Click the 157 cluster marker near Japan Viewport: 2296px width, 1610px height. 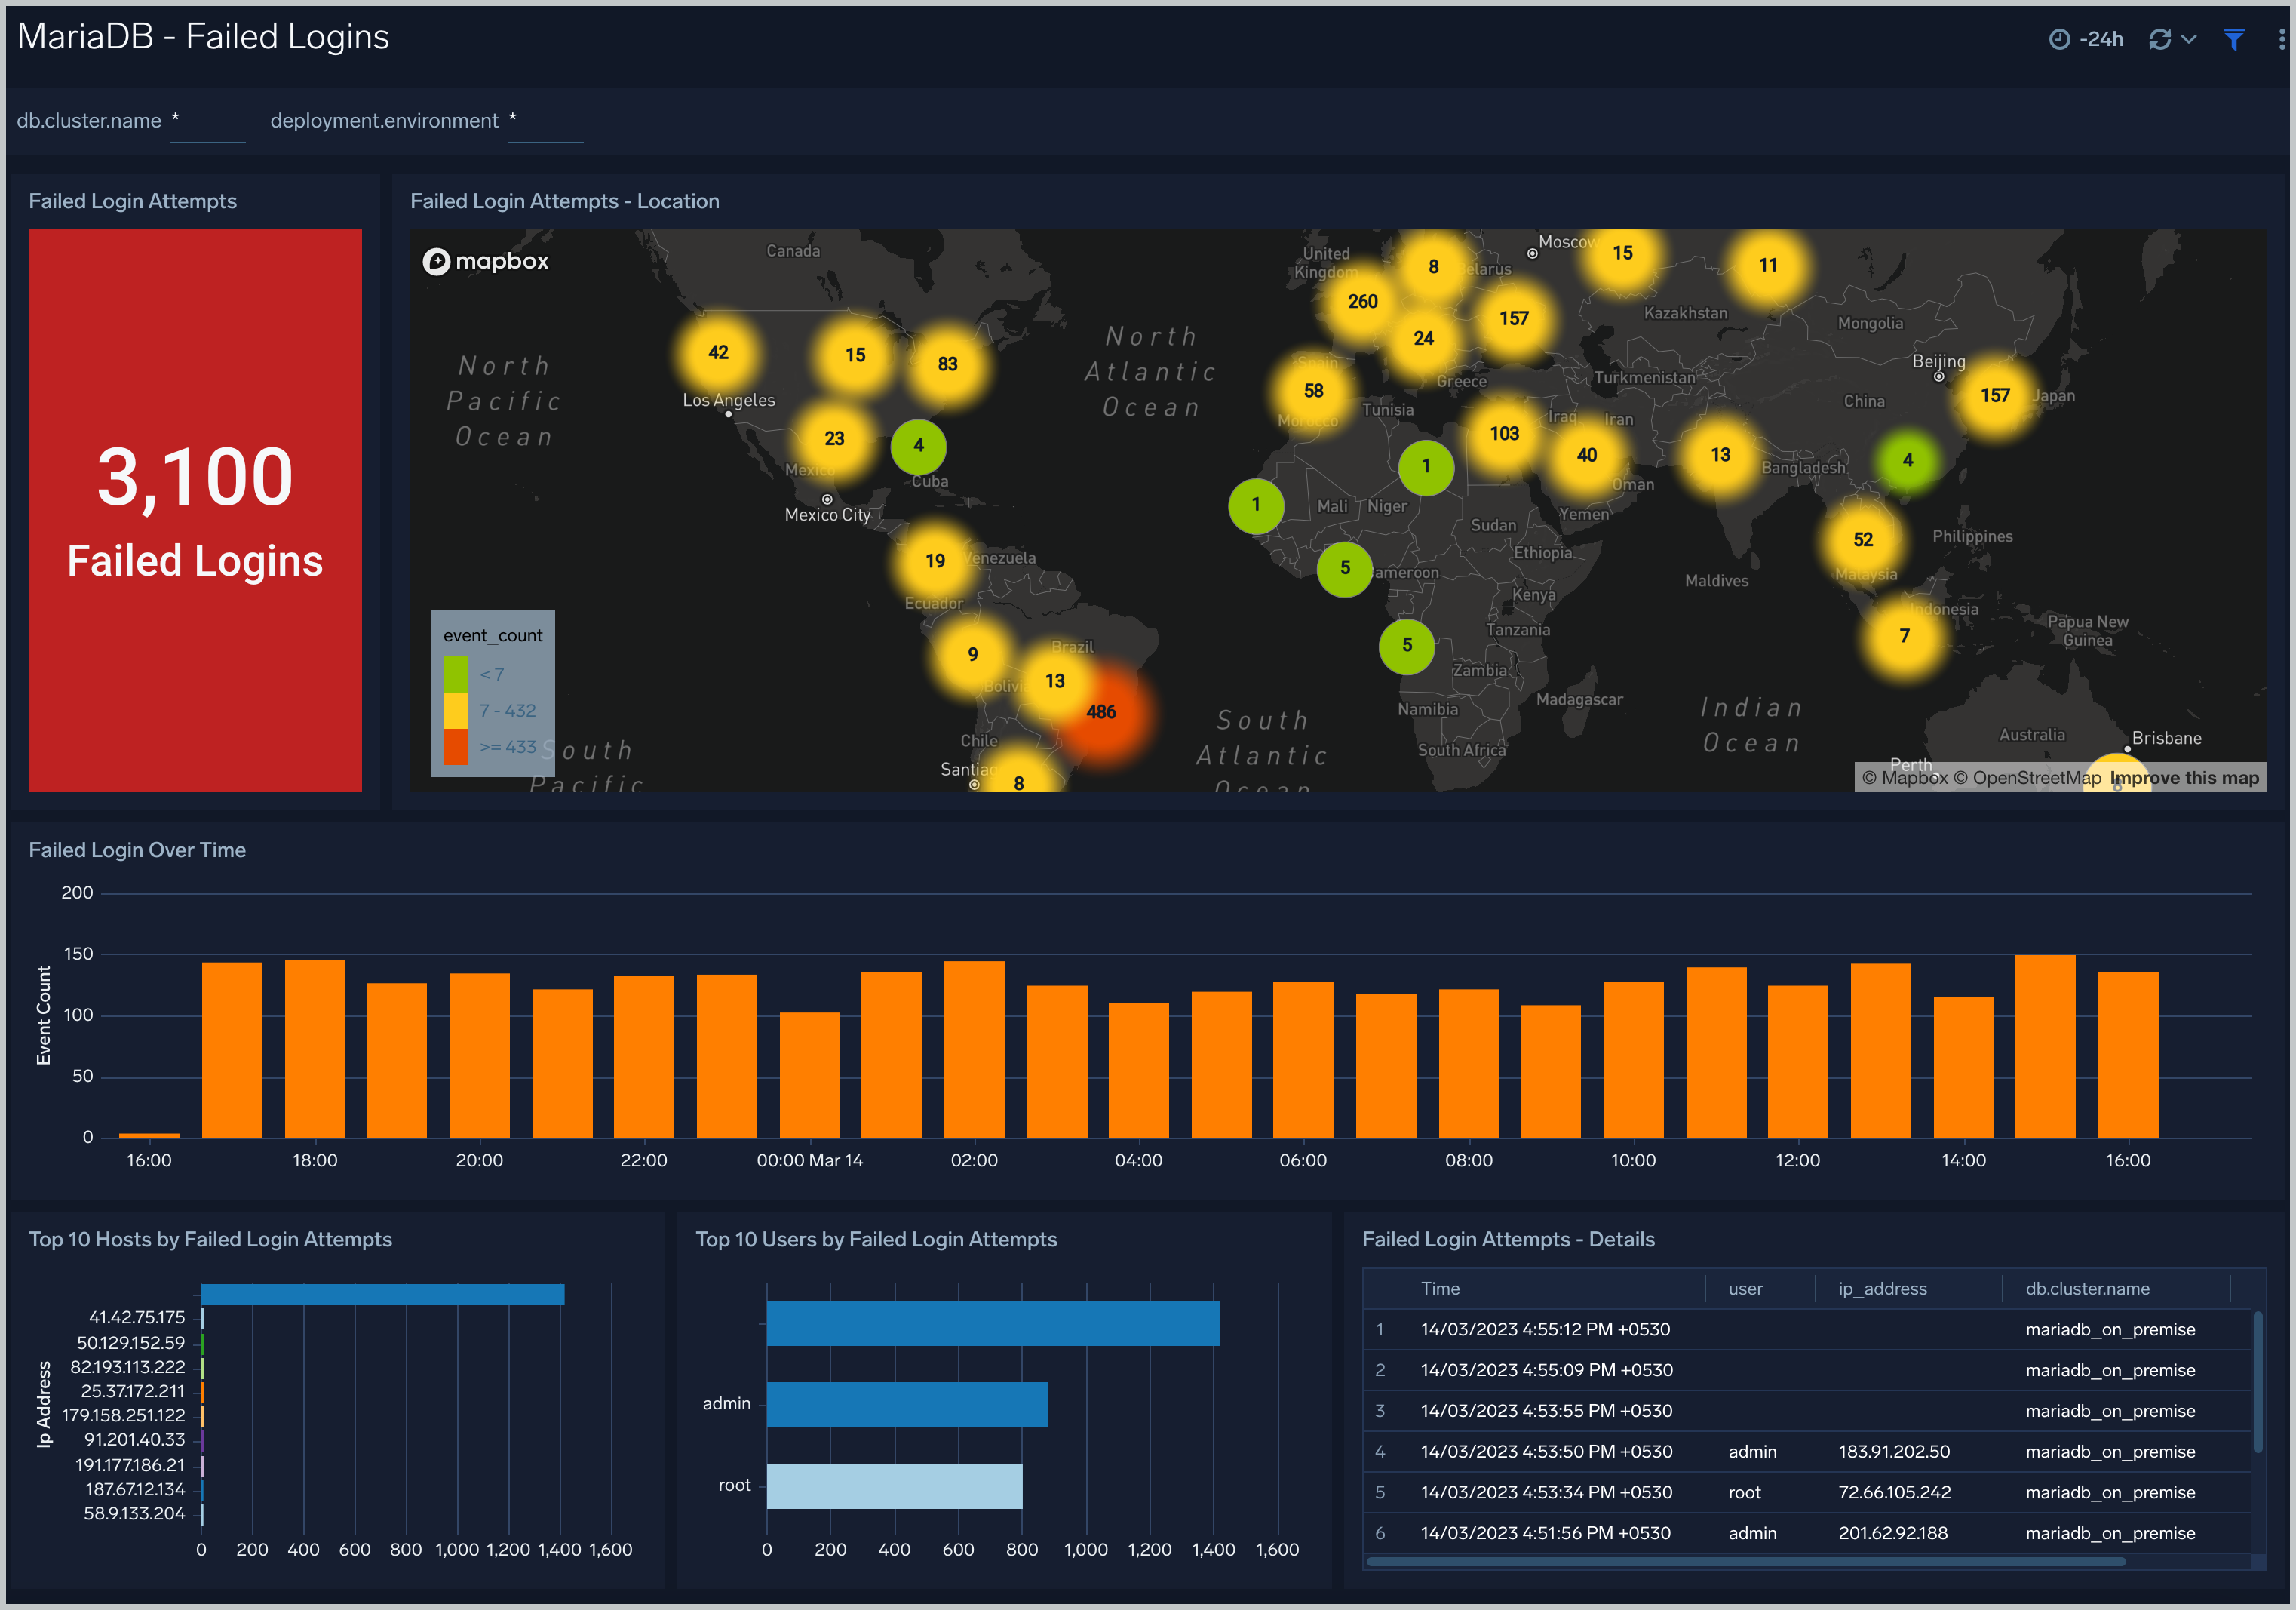pyautogui.click(x=1995, y=395)
